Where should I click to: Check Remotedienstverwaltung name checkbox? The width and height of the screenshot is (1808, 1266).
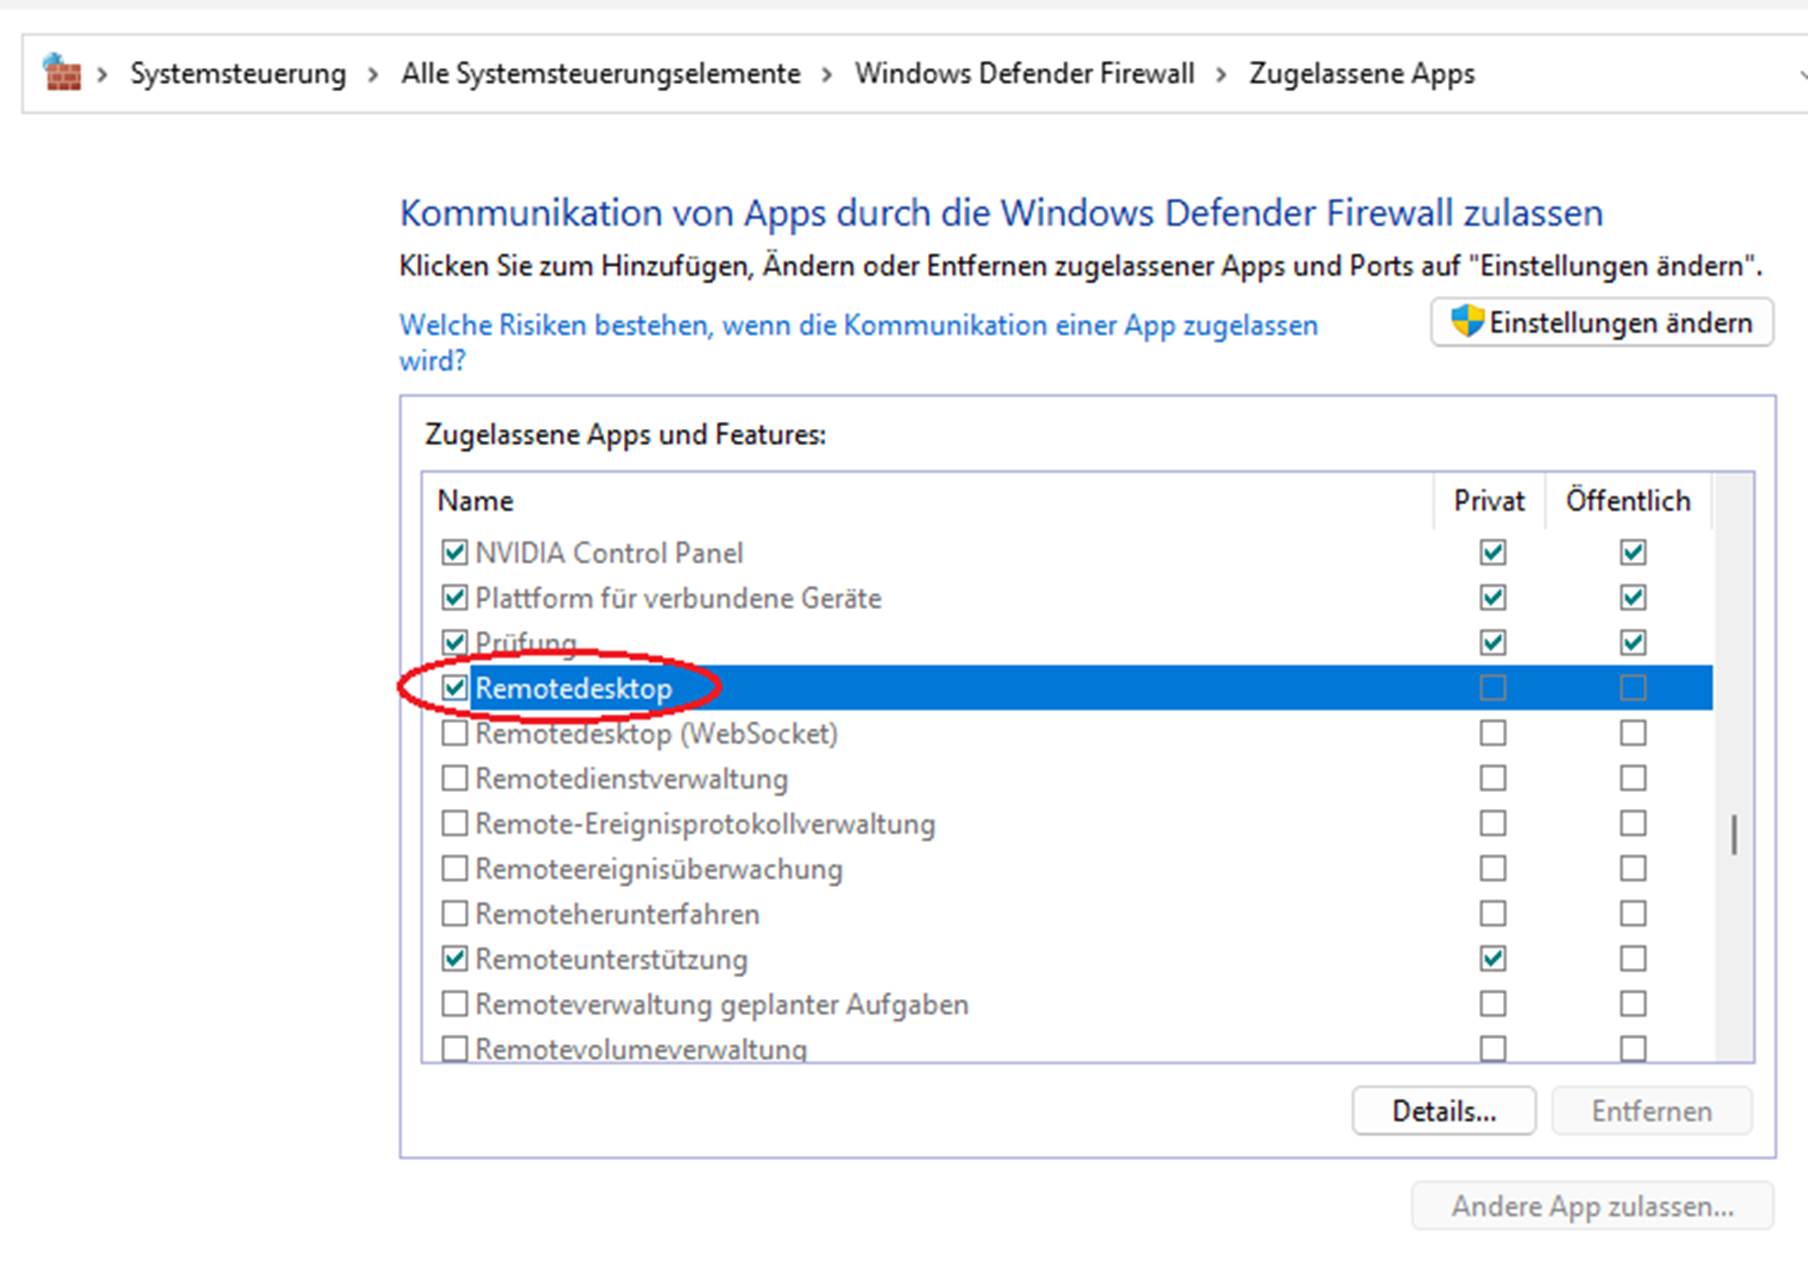[455, 778]
